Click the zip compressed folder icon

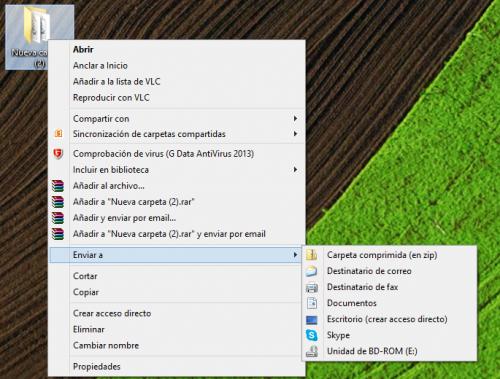[312, 255]
